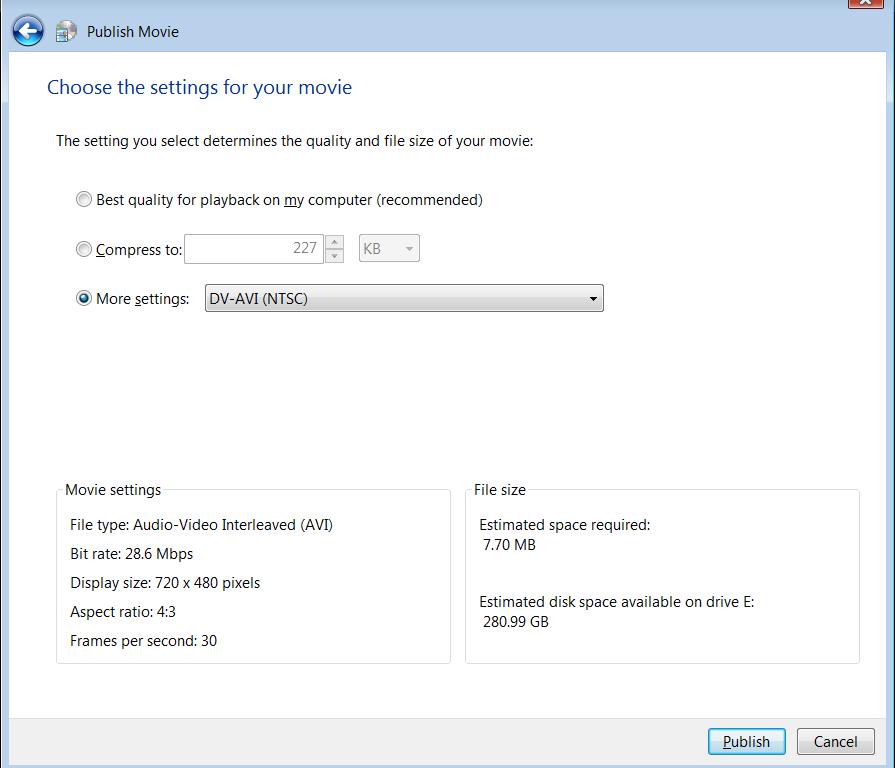This screenshot has height=768, width=895.
Task: Go back with the blue arrow button
Action: 27,31
